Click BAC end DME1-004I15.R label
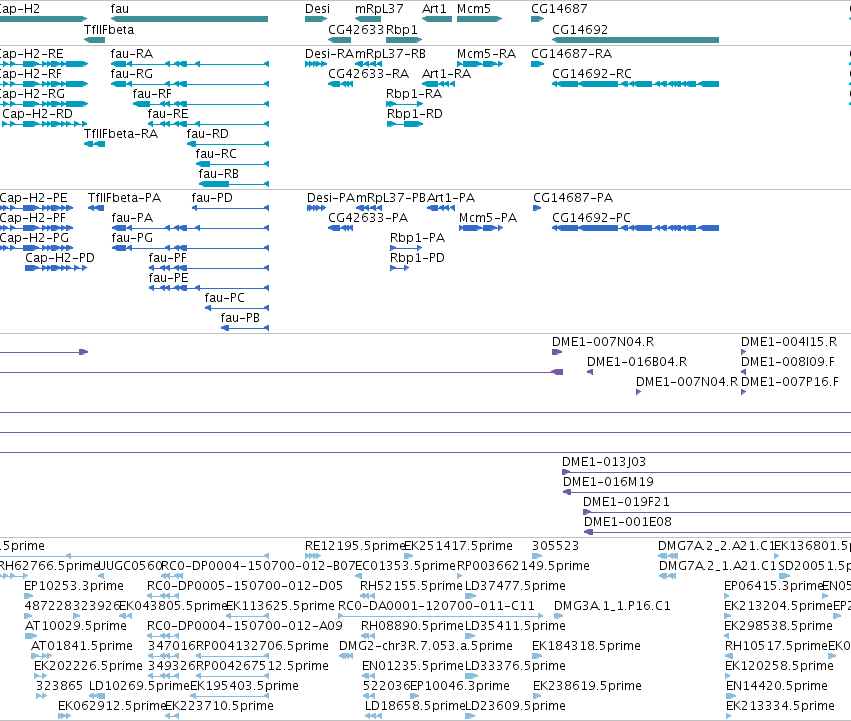The width and height of the screenshot is (851, 721). point(789,342)
